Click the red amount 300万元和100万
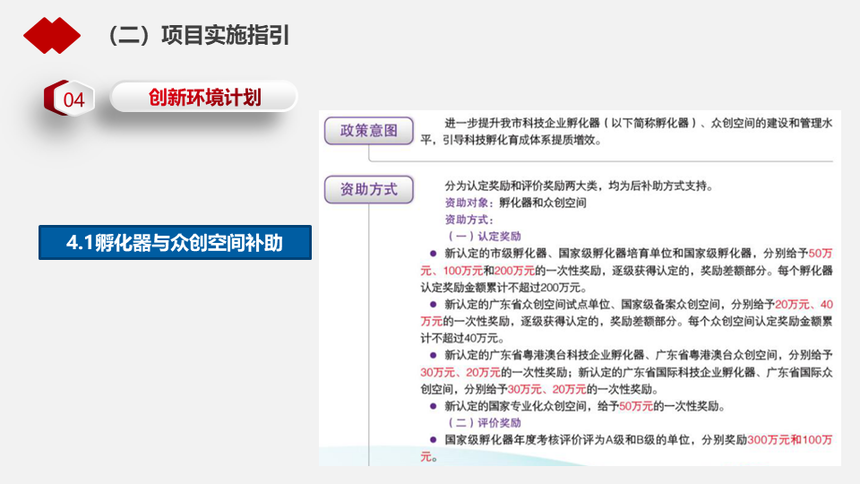The height and width of the screenshot is (484, 860). (x=790, y=440)
